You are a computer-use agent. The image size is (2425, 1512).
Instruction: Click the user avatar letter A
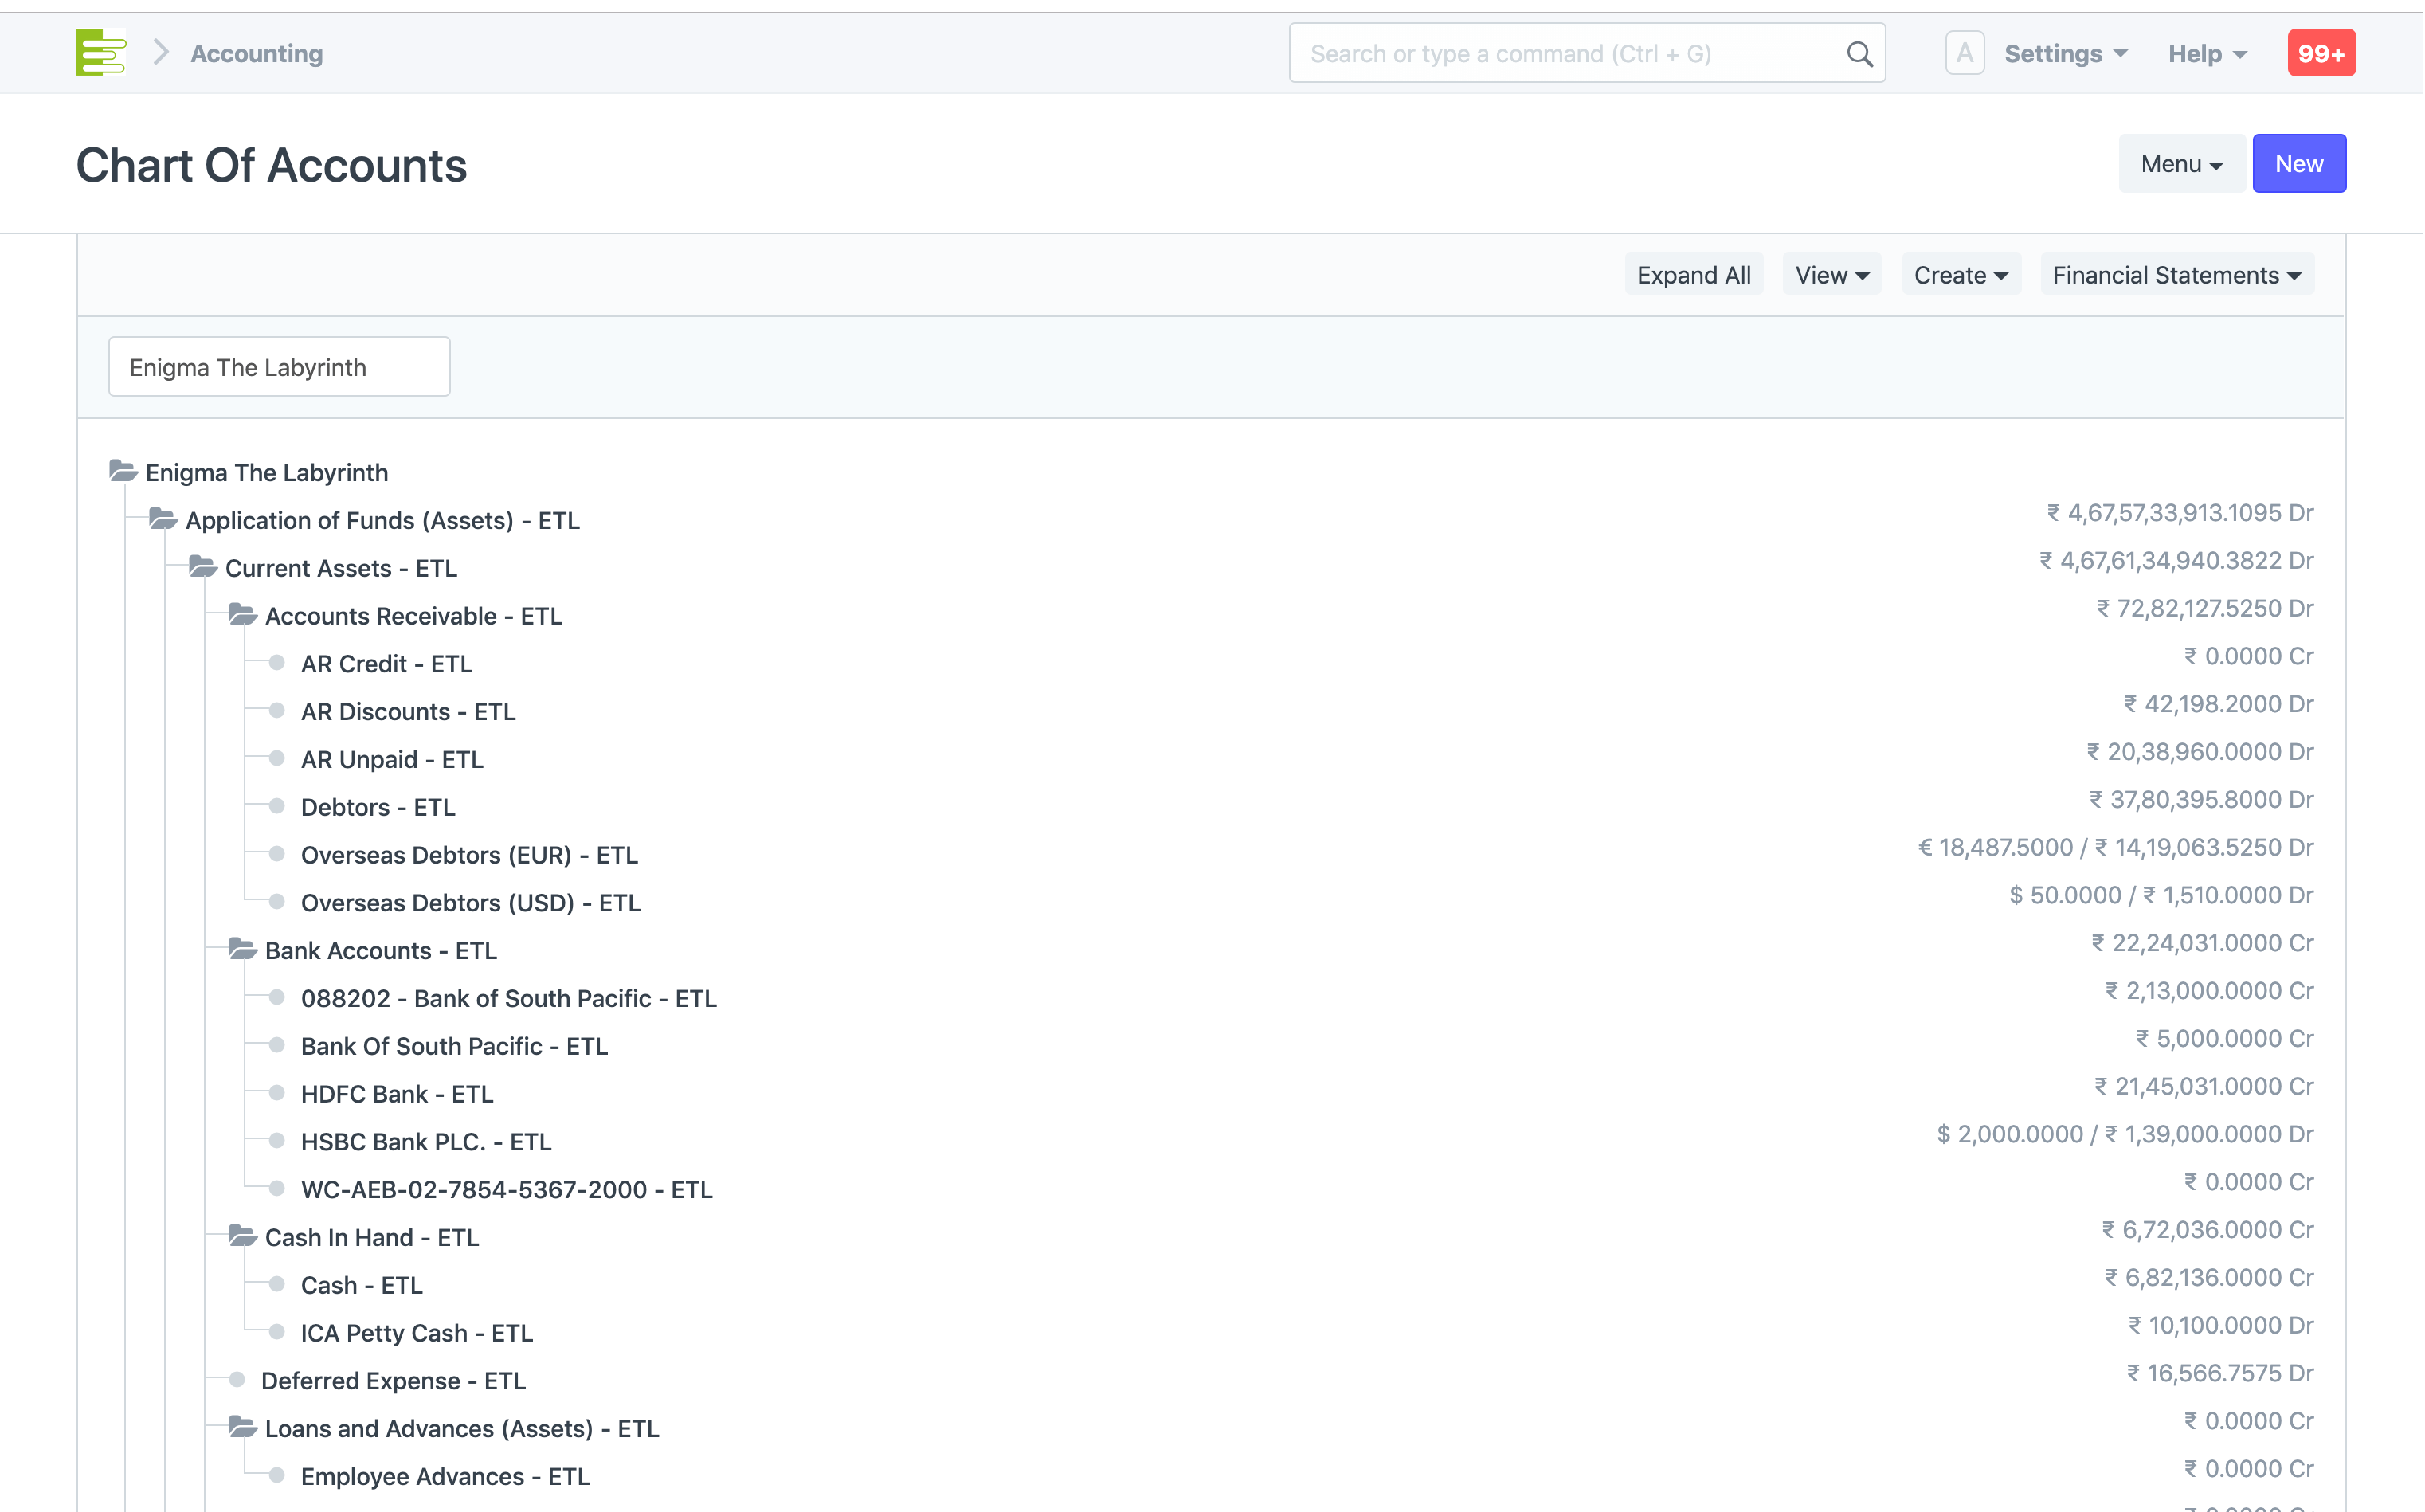click(x=1964, y=54)
